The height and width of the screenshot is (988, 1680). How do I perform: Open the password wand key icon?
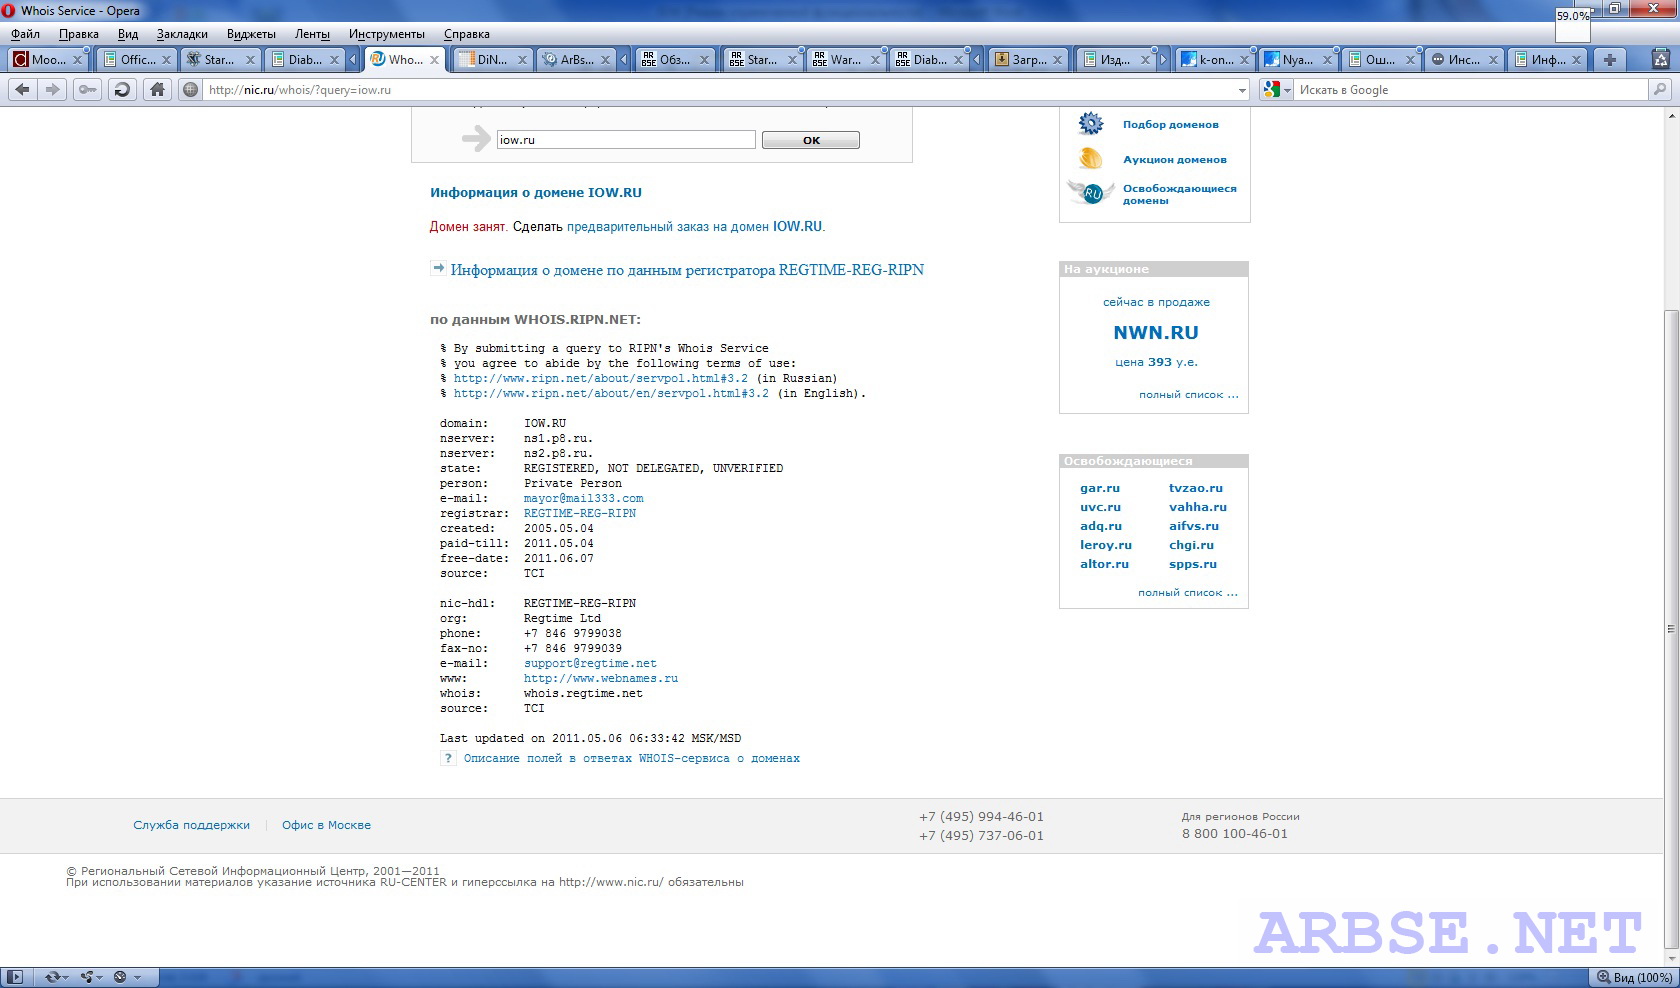coord(88,89)
